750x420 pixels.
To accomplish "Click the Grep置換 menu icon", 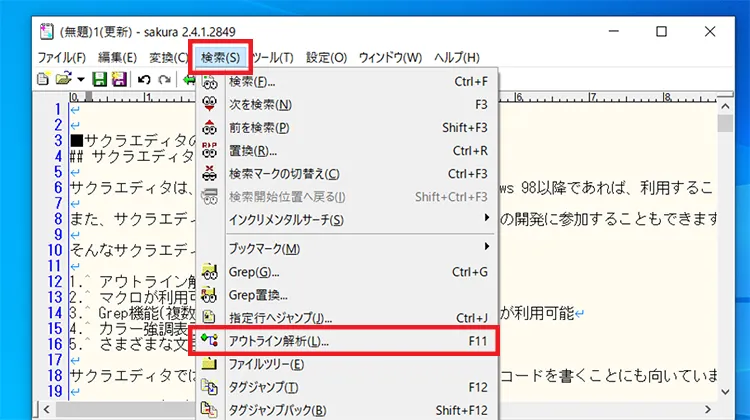I will click(210, 295).
